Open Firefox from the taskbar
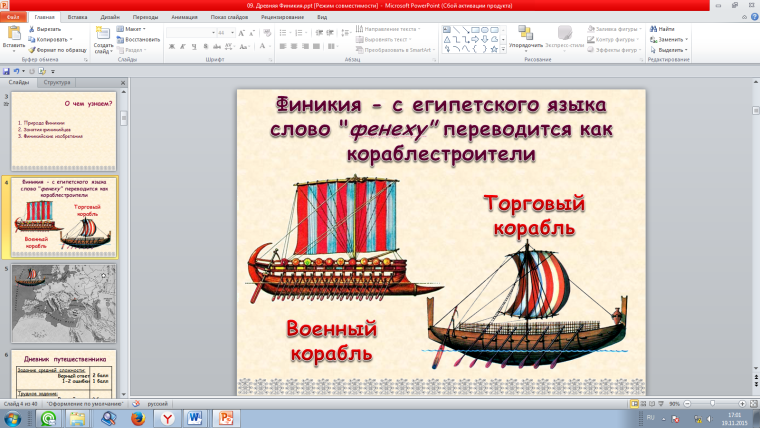Image resolution: width=760 pixels, height=428 pixels. [x=137, y=417]
